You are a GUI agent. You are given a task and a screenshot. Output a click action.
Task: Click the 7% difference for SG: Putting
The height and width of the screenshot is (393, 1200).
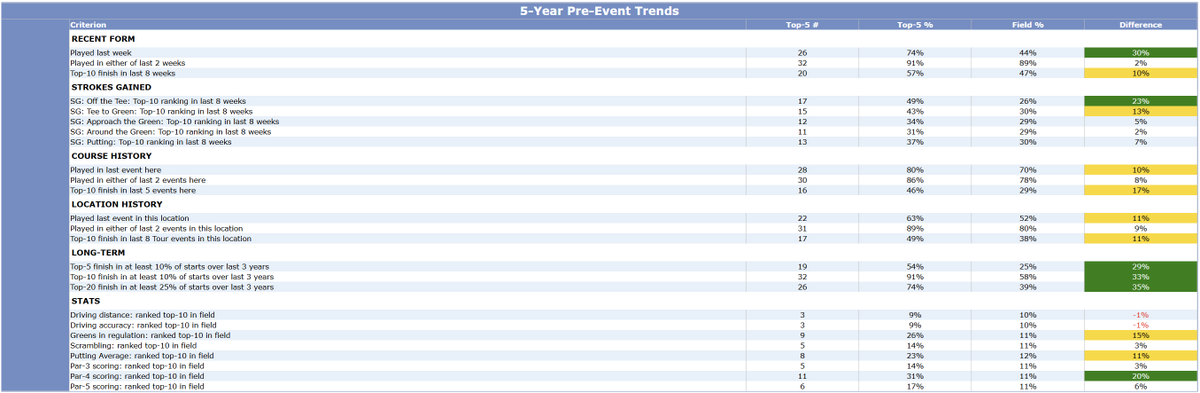point(1140,141)
